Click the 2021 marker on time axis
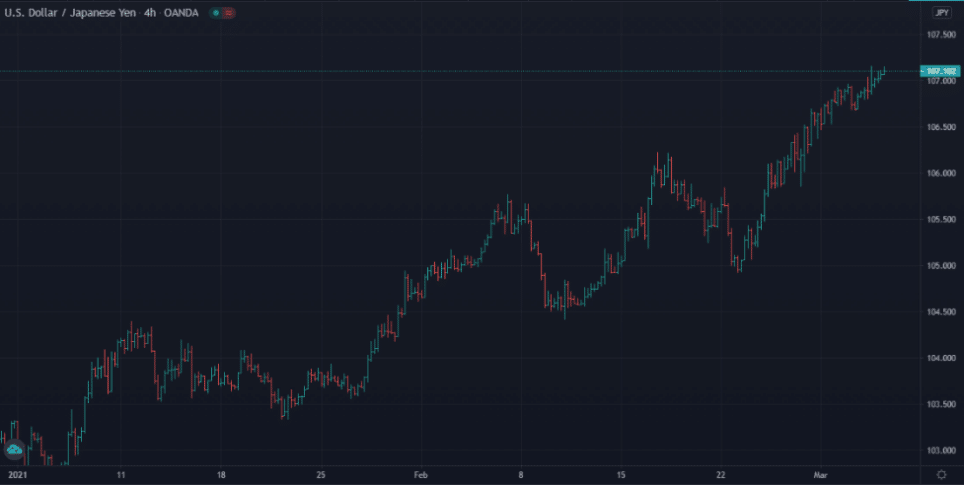The width and height of the screenshot is (964, 485). point(15,474)
